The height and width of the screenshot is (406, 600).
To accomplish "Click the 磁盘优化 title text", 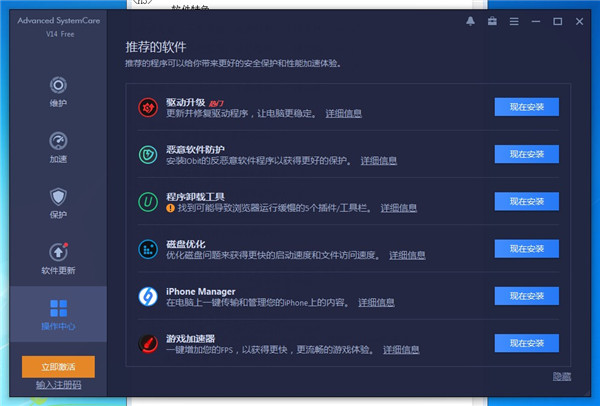I will pos(186,244).
